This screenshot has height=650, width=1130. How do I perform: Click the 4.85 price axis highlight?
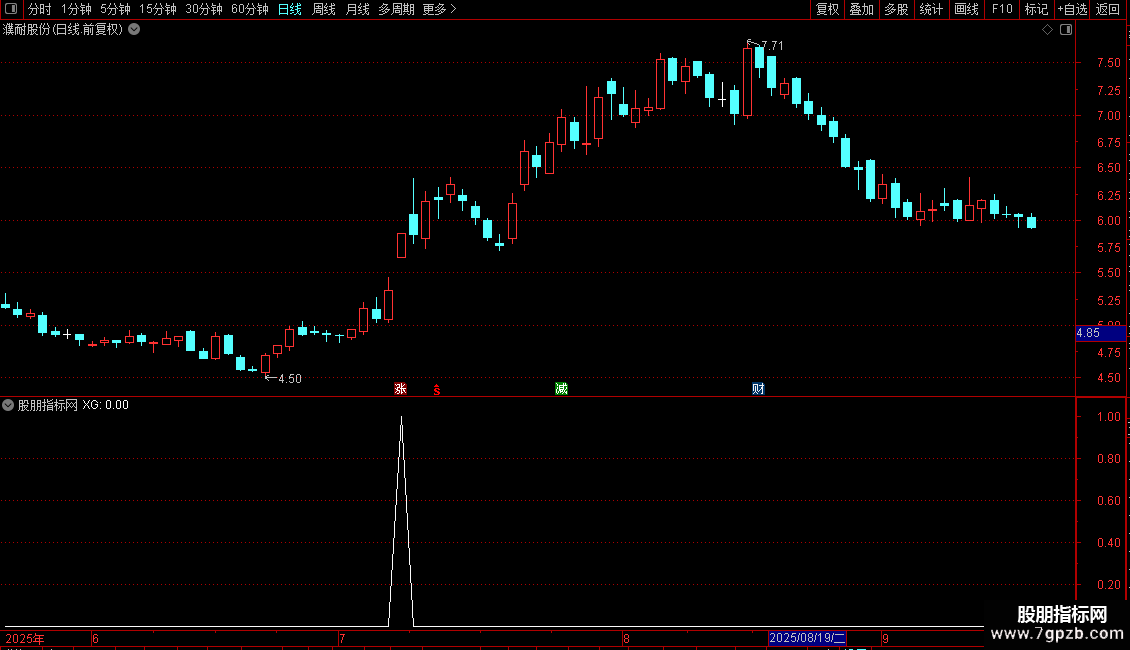pyautogui.click(x=1100, y=333)
